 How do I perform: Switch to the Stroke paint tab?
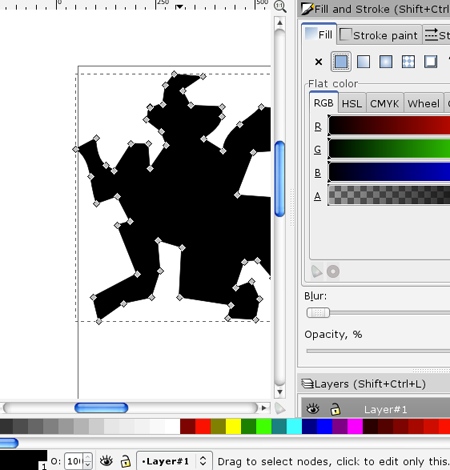pos(380,35)
